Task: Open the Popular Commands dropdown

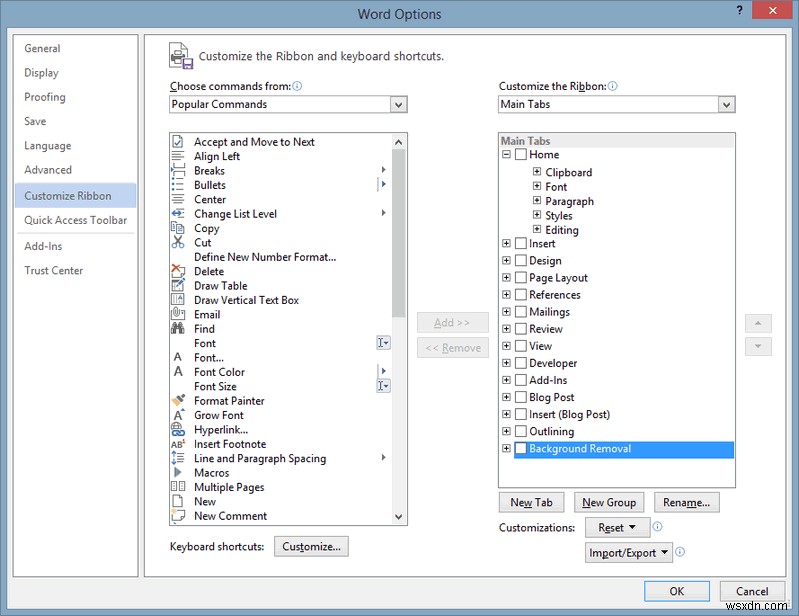Action: 398,104
